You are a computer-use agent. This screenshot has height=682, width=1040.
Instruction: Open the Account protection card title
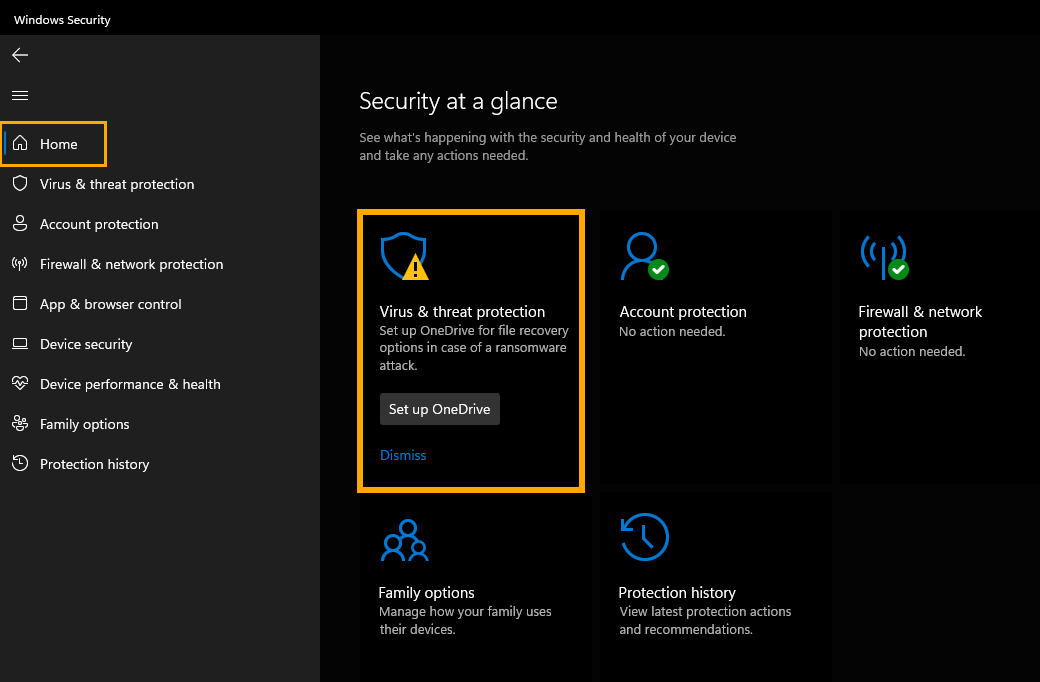click(x=683, y=312)
